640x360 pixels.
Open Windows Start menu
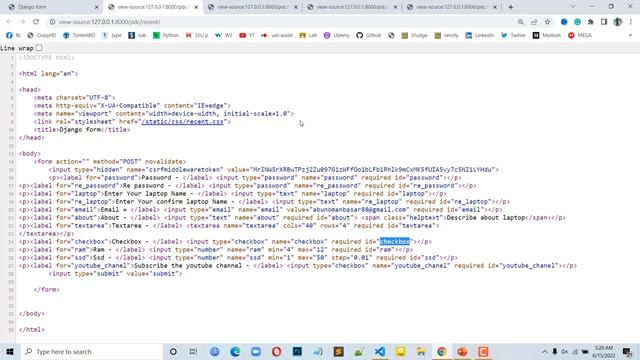[x=10, y=351]
